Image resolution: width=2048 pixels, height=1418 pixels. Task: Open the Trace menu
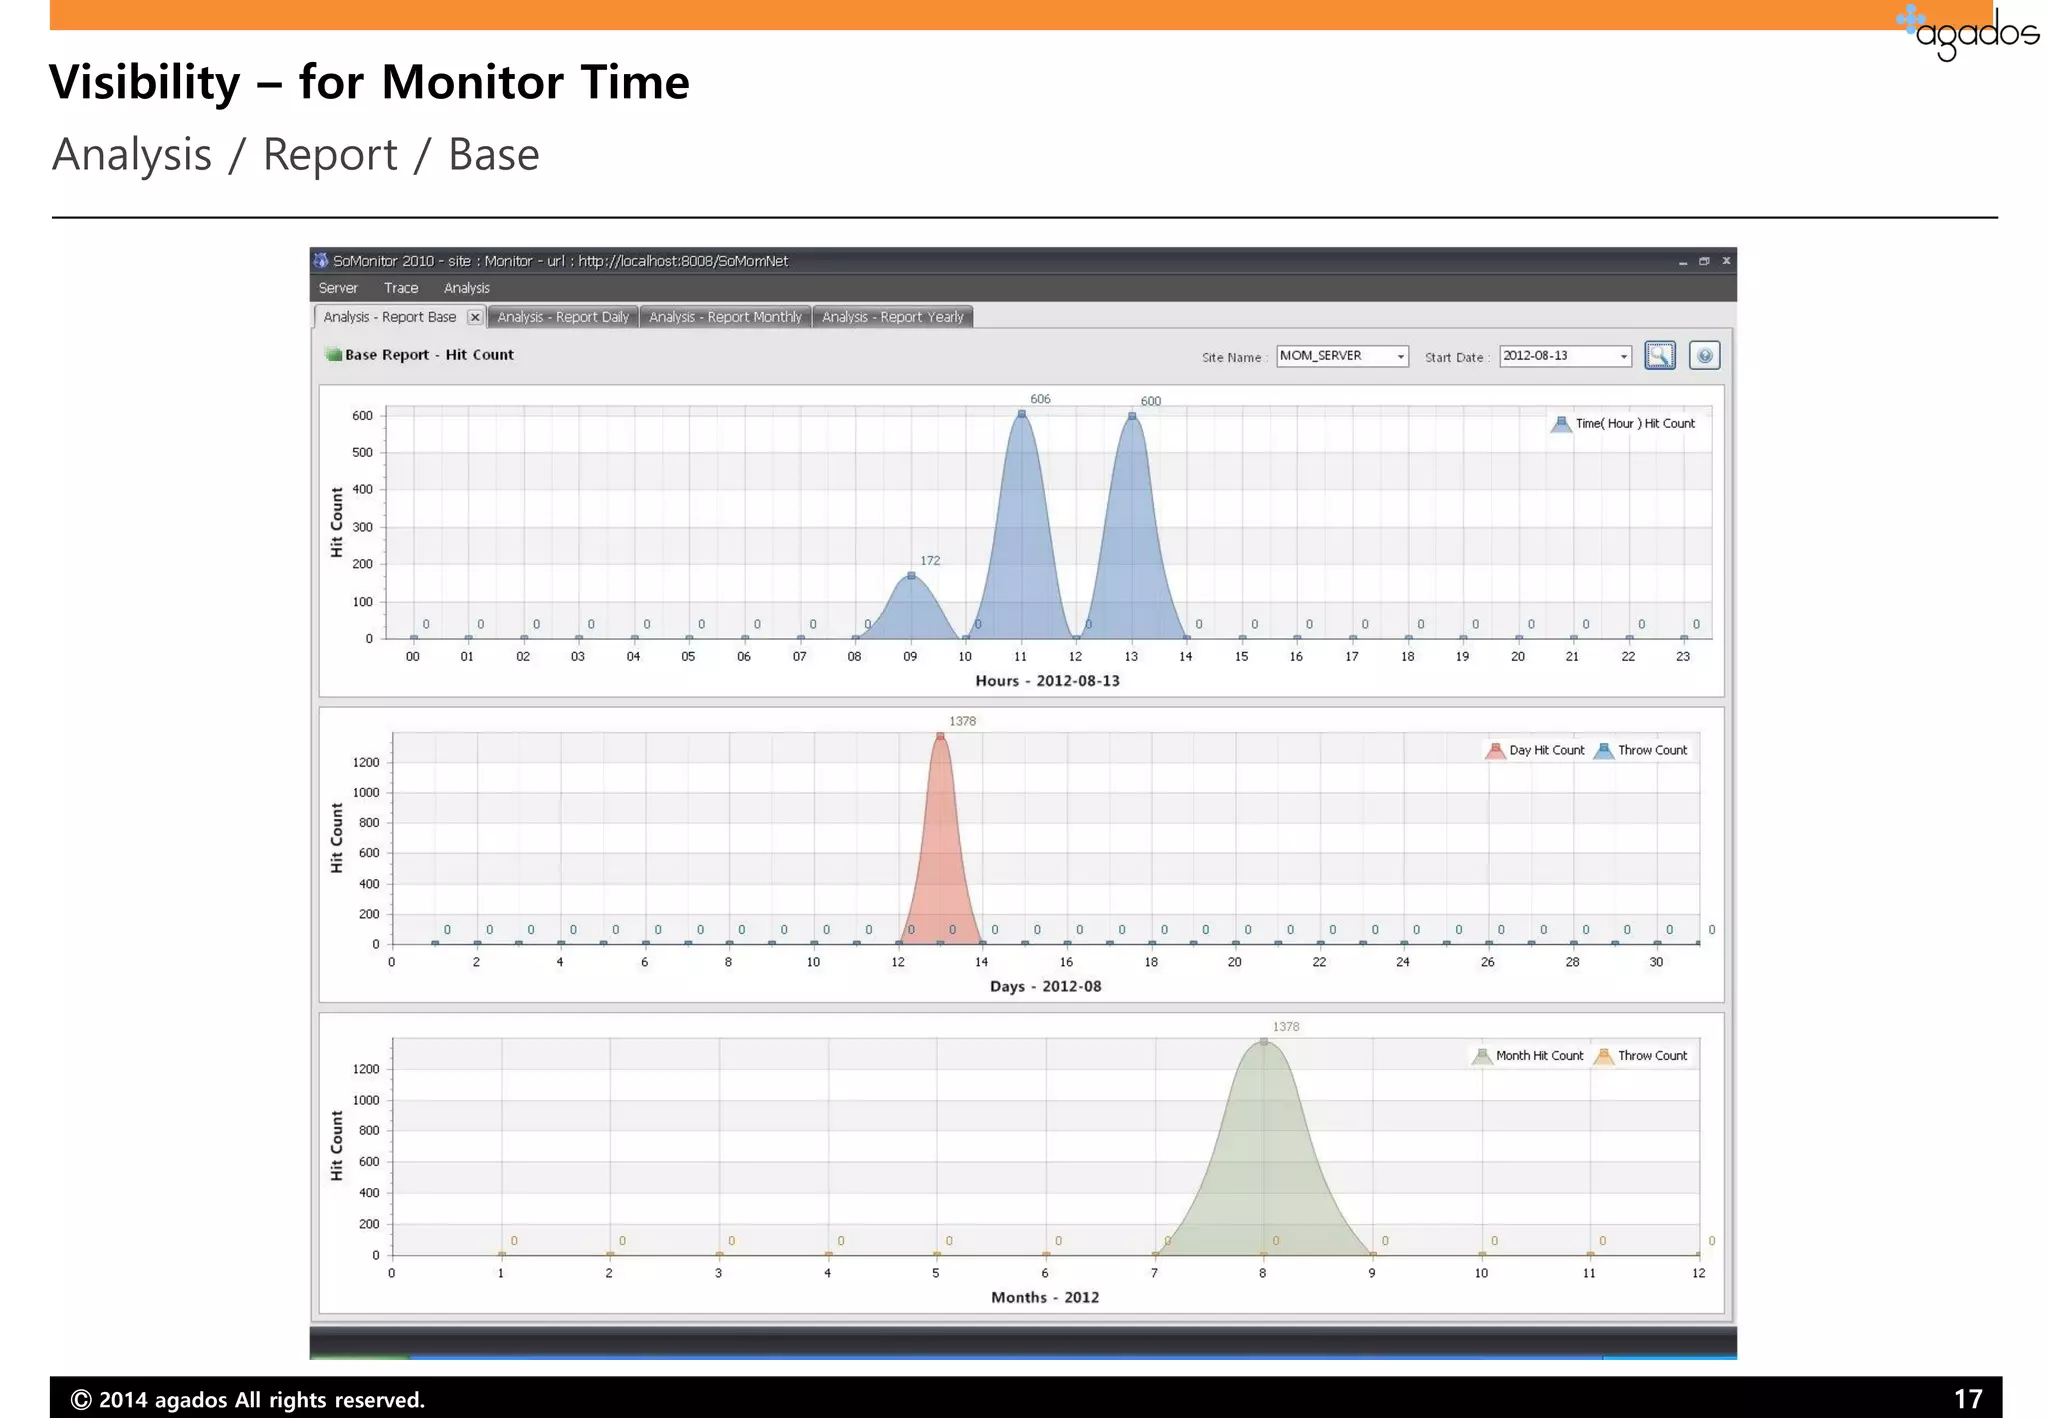pyautogui.click(x=401, y=288)
